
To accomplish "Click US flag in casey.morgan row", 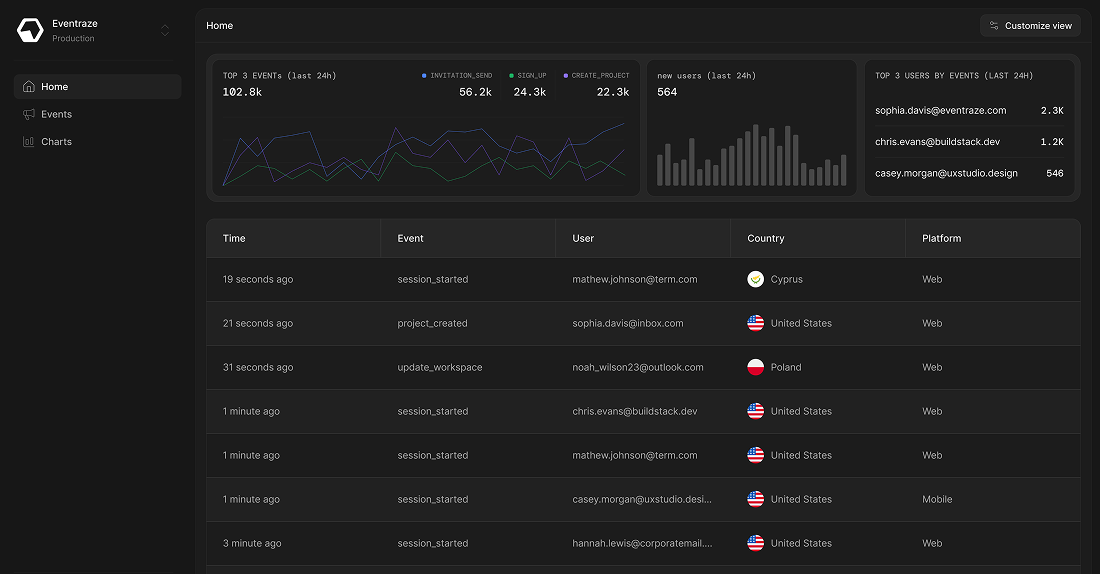I will click(x=756, y=499).
